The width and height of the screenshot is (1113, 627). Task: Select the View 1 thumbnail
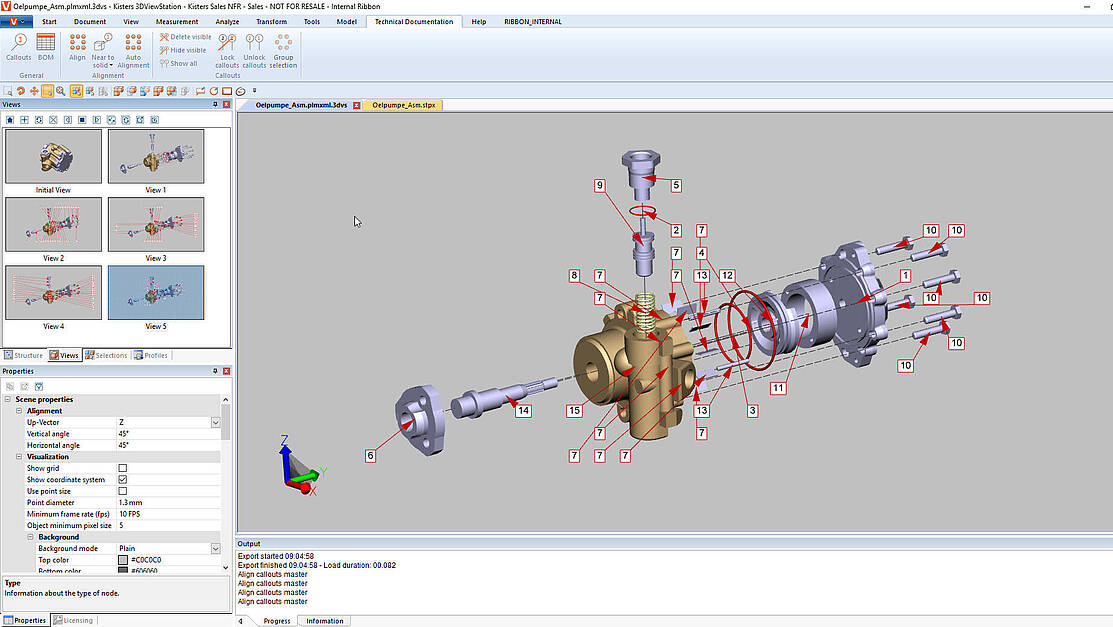tap(156, 156)
